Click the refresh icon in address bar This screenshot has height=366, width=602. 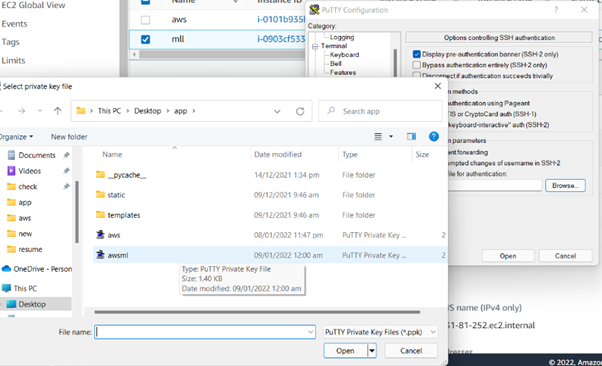(x=300, y=111)
